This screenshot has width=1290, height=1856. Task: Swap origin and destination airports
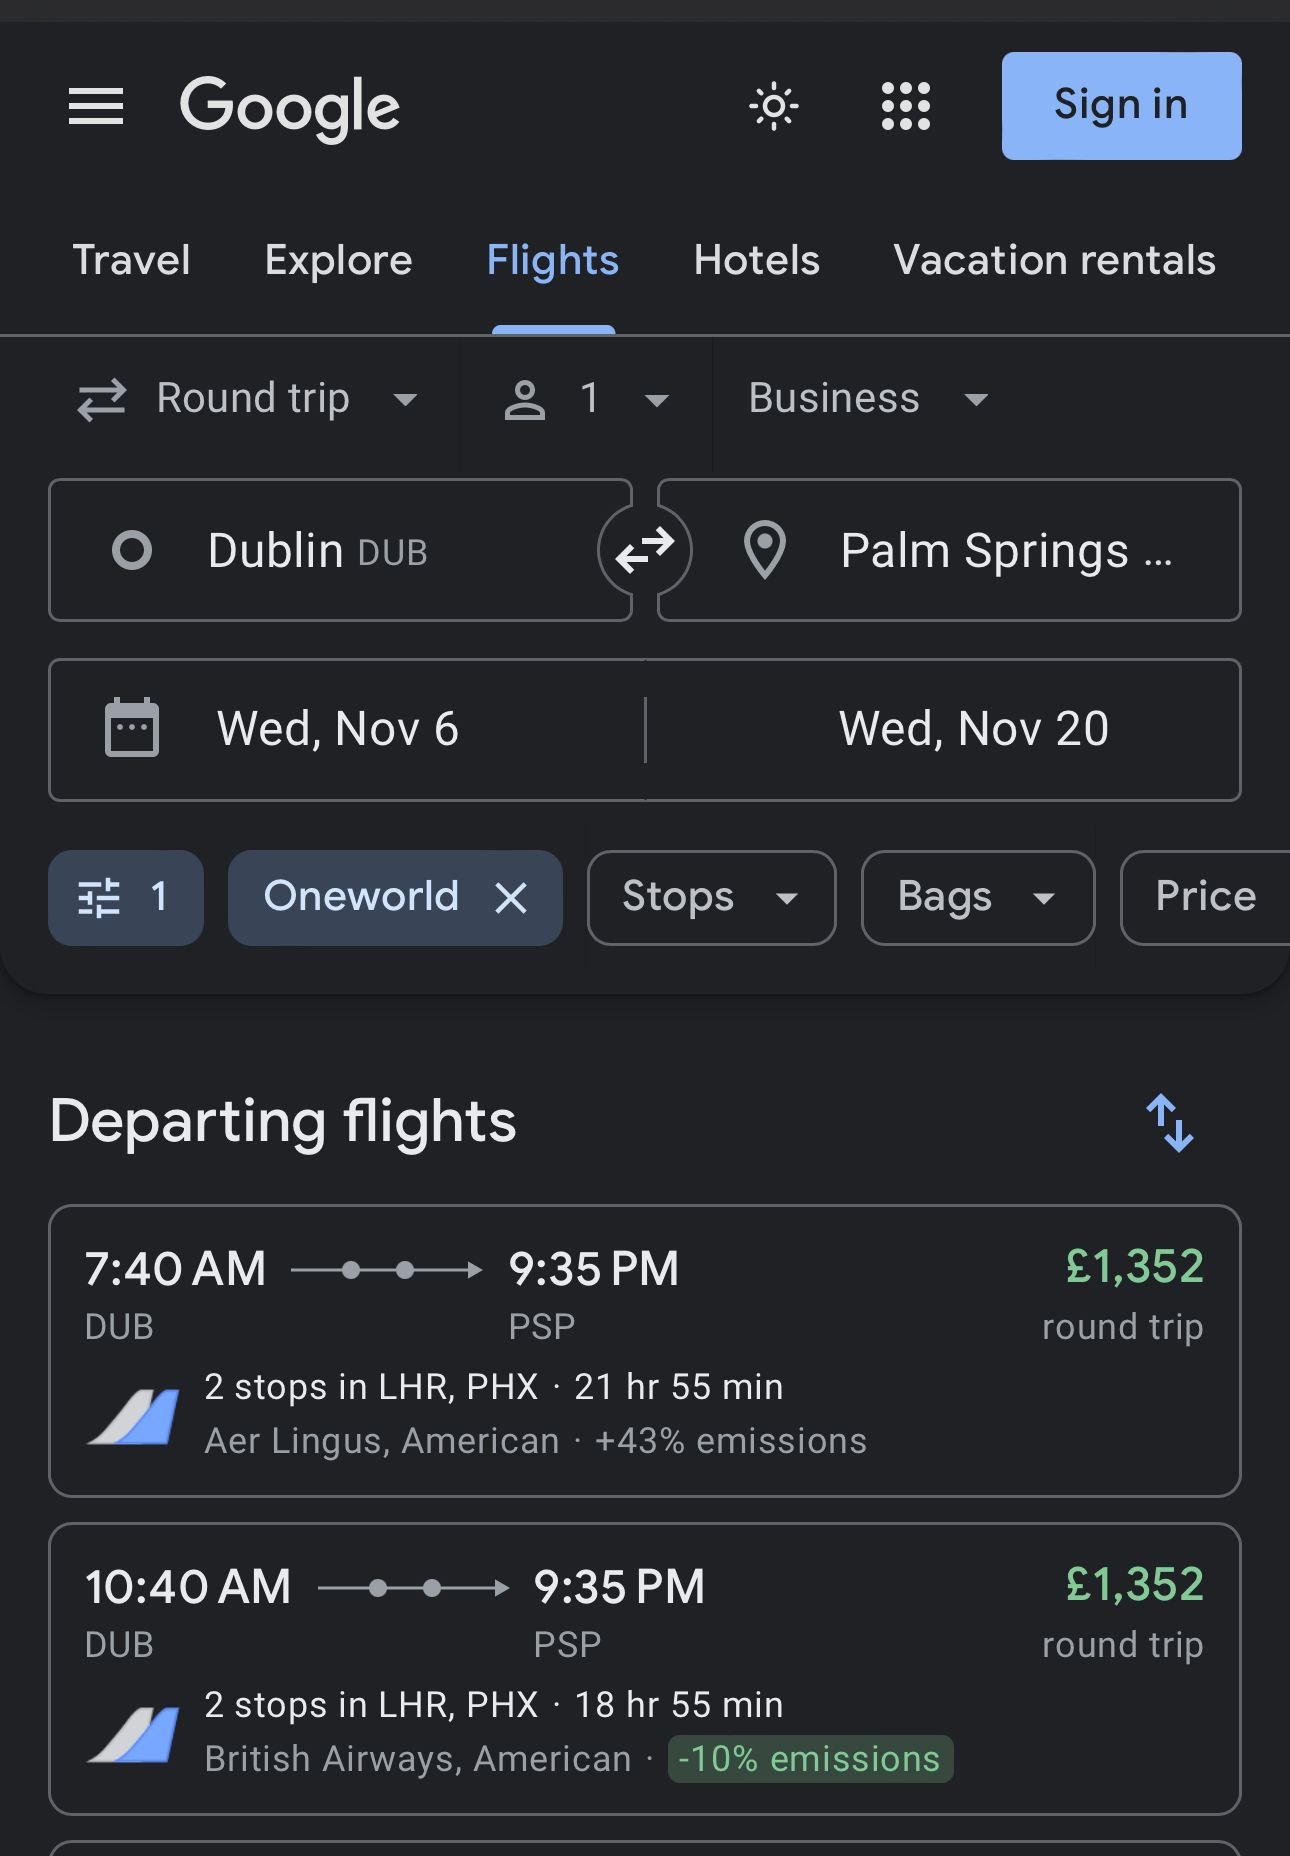pos(644,550)
